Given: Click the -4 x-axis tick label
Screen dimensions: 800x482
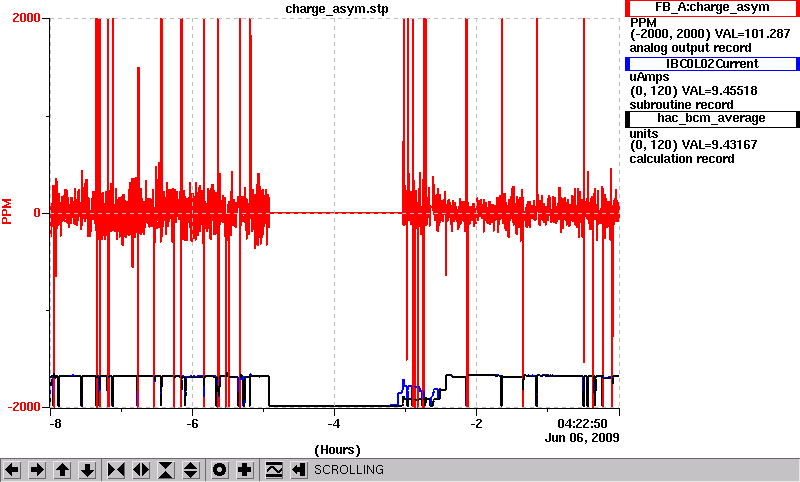Looking at the screenshot, I should point(334,424).
